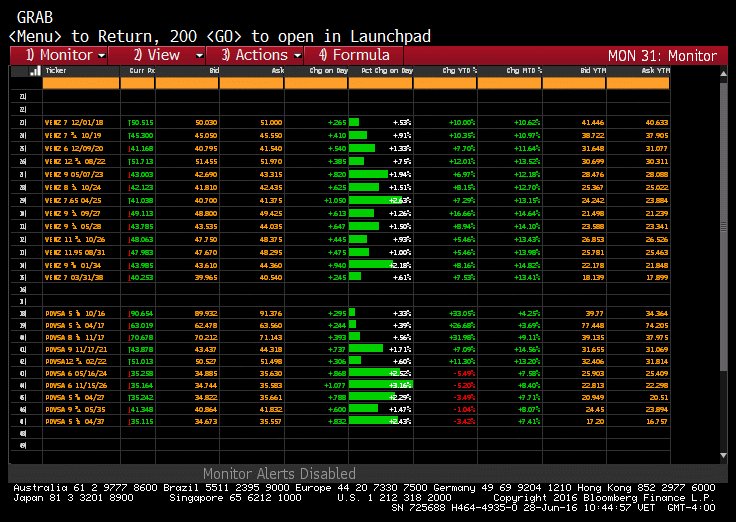The height and width of the screenshot is (522, 736).
Task: Click the 51.970 ask for VENZ 08/22
Action: click(x=271, y=161)
